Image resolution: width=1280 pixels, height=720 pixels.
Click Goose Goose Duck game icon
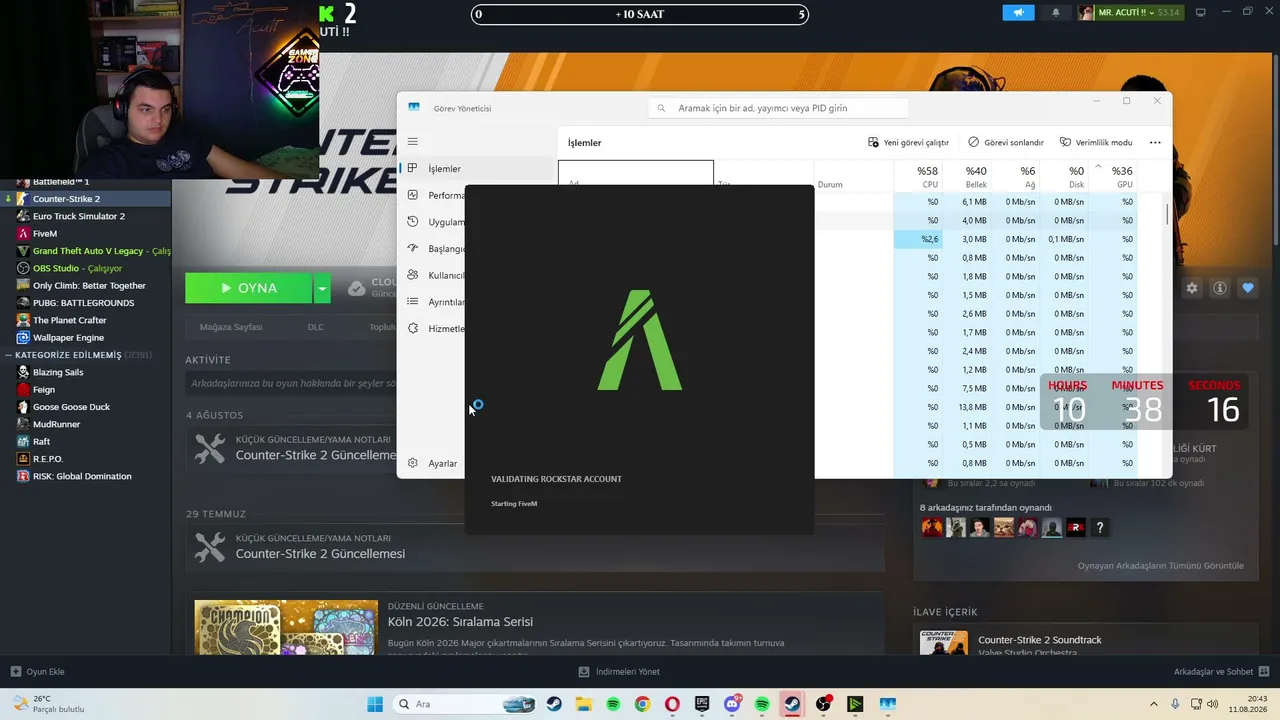[x=23, y=407]
